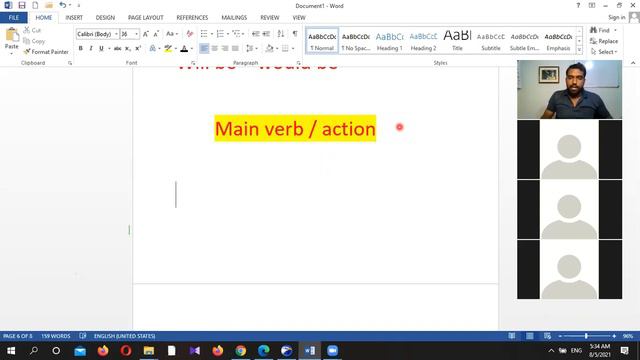
Task: Toggle Bold formatting
Action: click(80, 48)
